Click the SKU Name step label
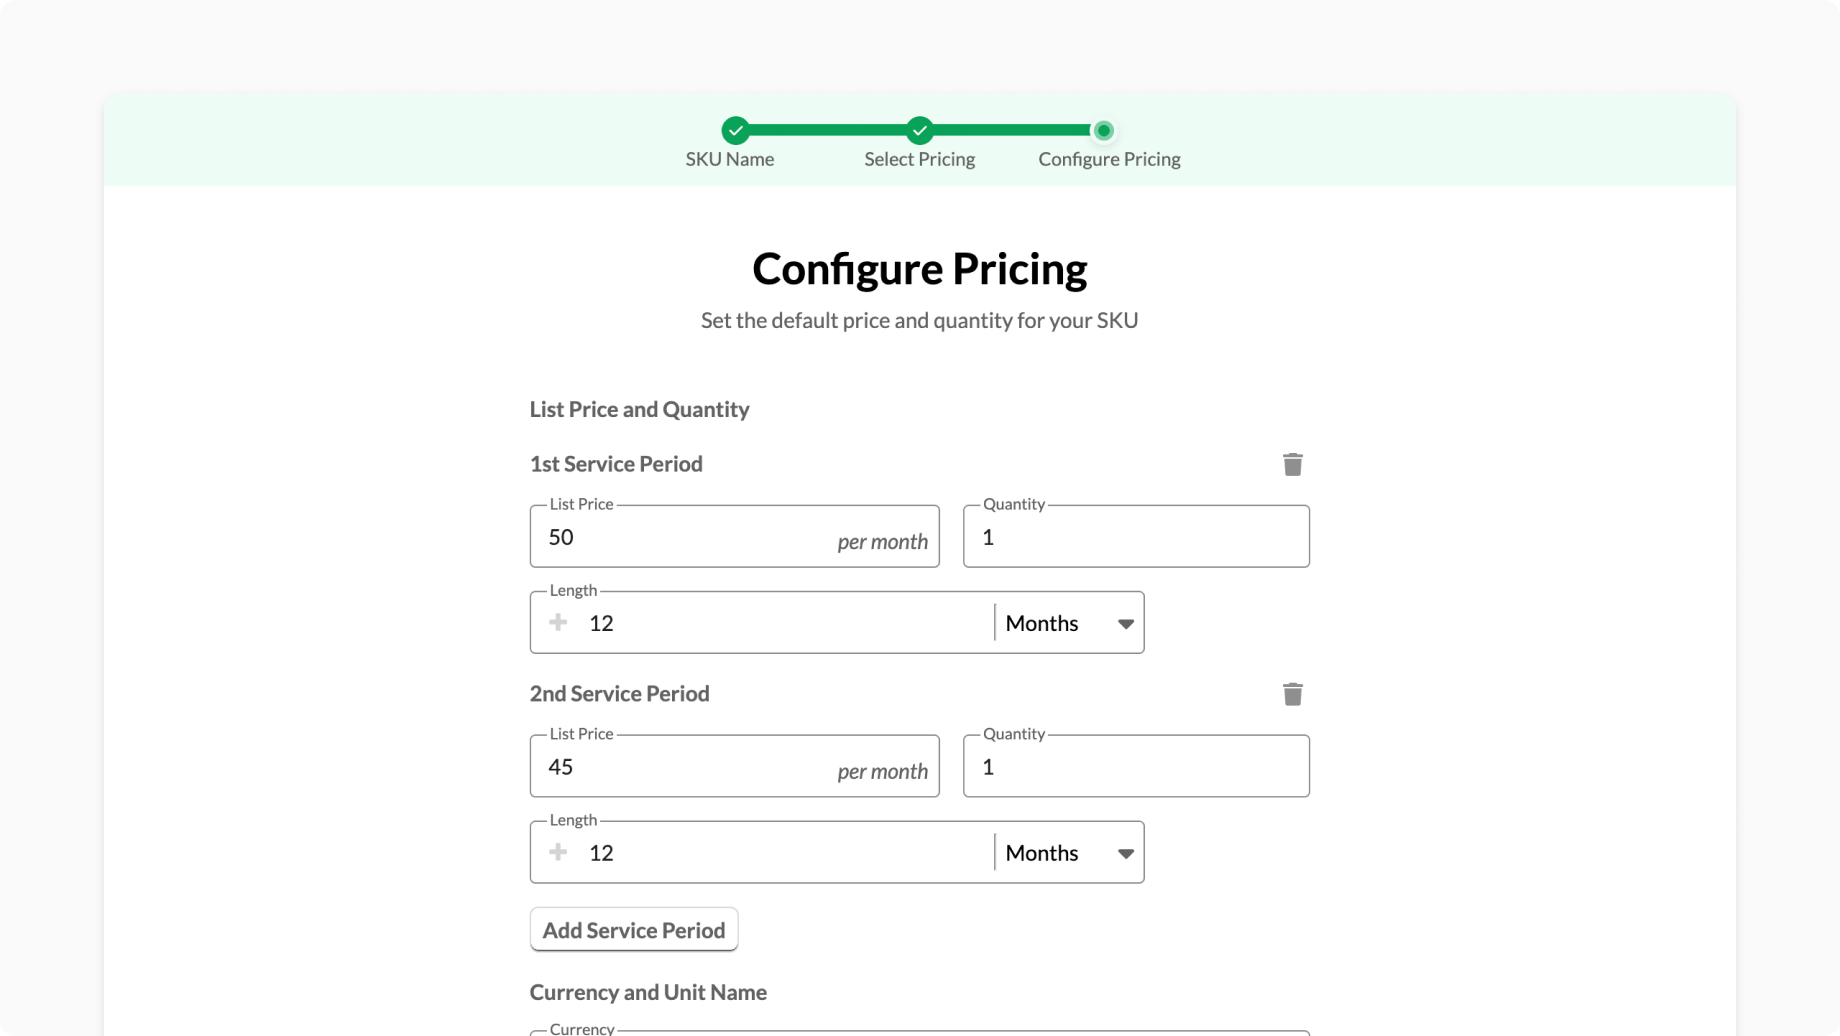The width and height of the screenshot is (1840, 1036). [729, 160]
